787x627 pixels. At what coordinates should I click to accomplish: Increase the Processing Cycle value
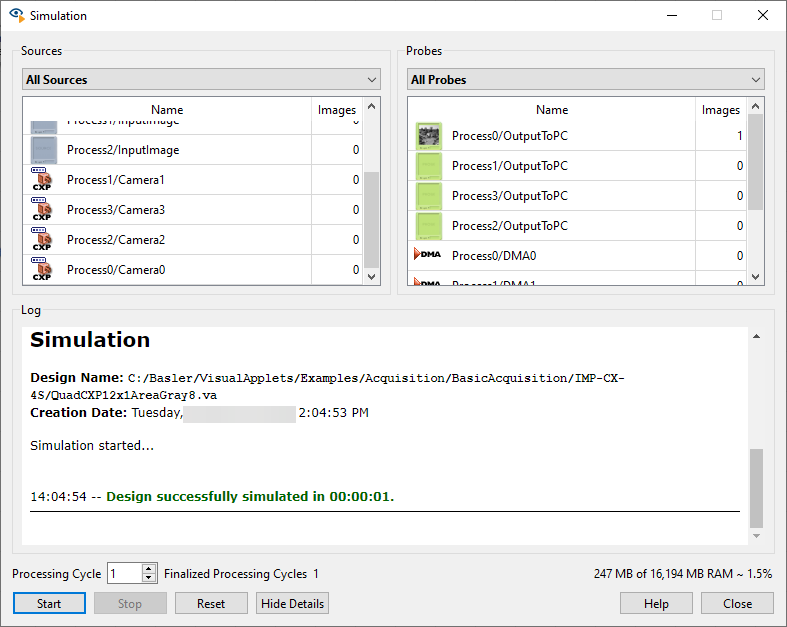149,569
